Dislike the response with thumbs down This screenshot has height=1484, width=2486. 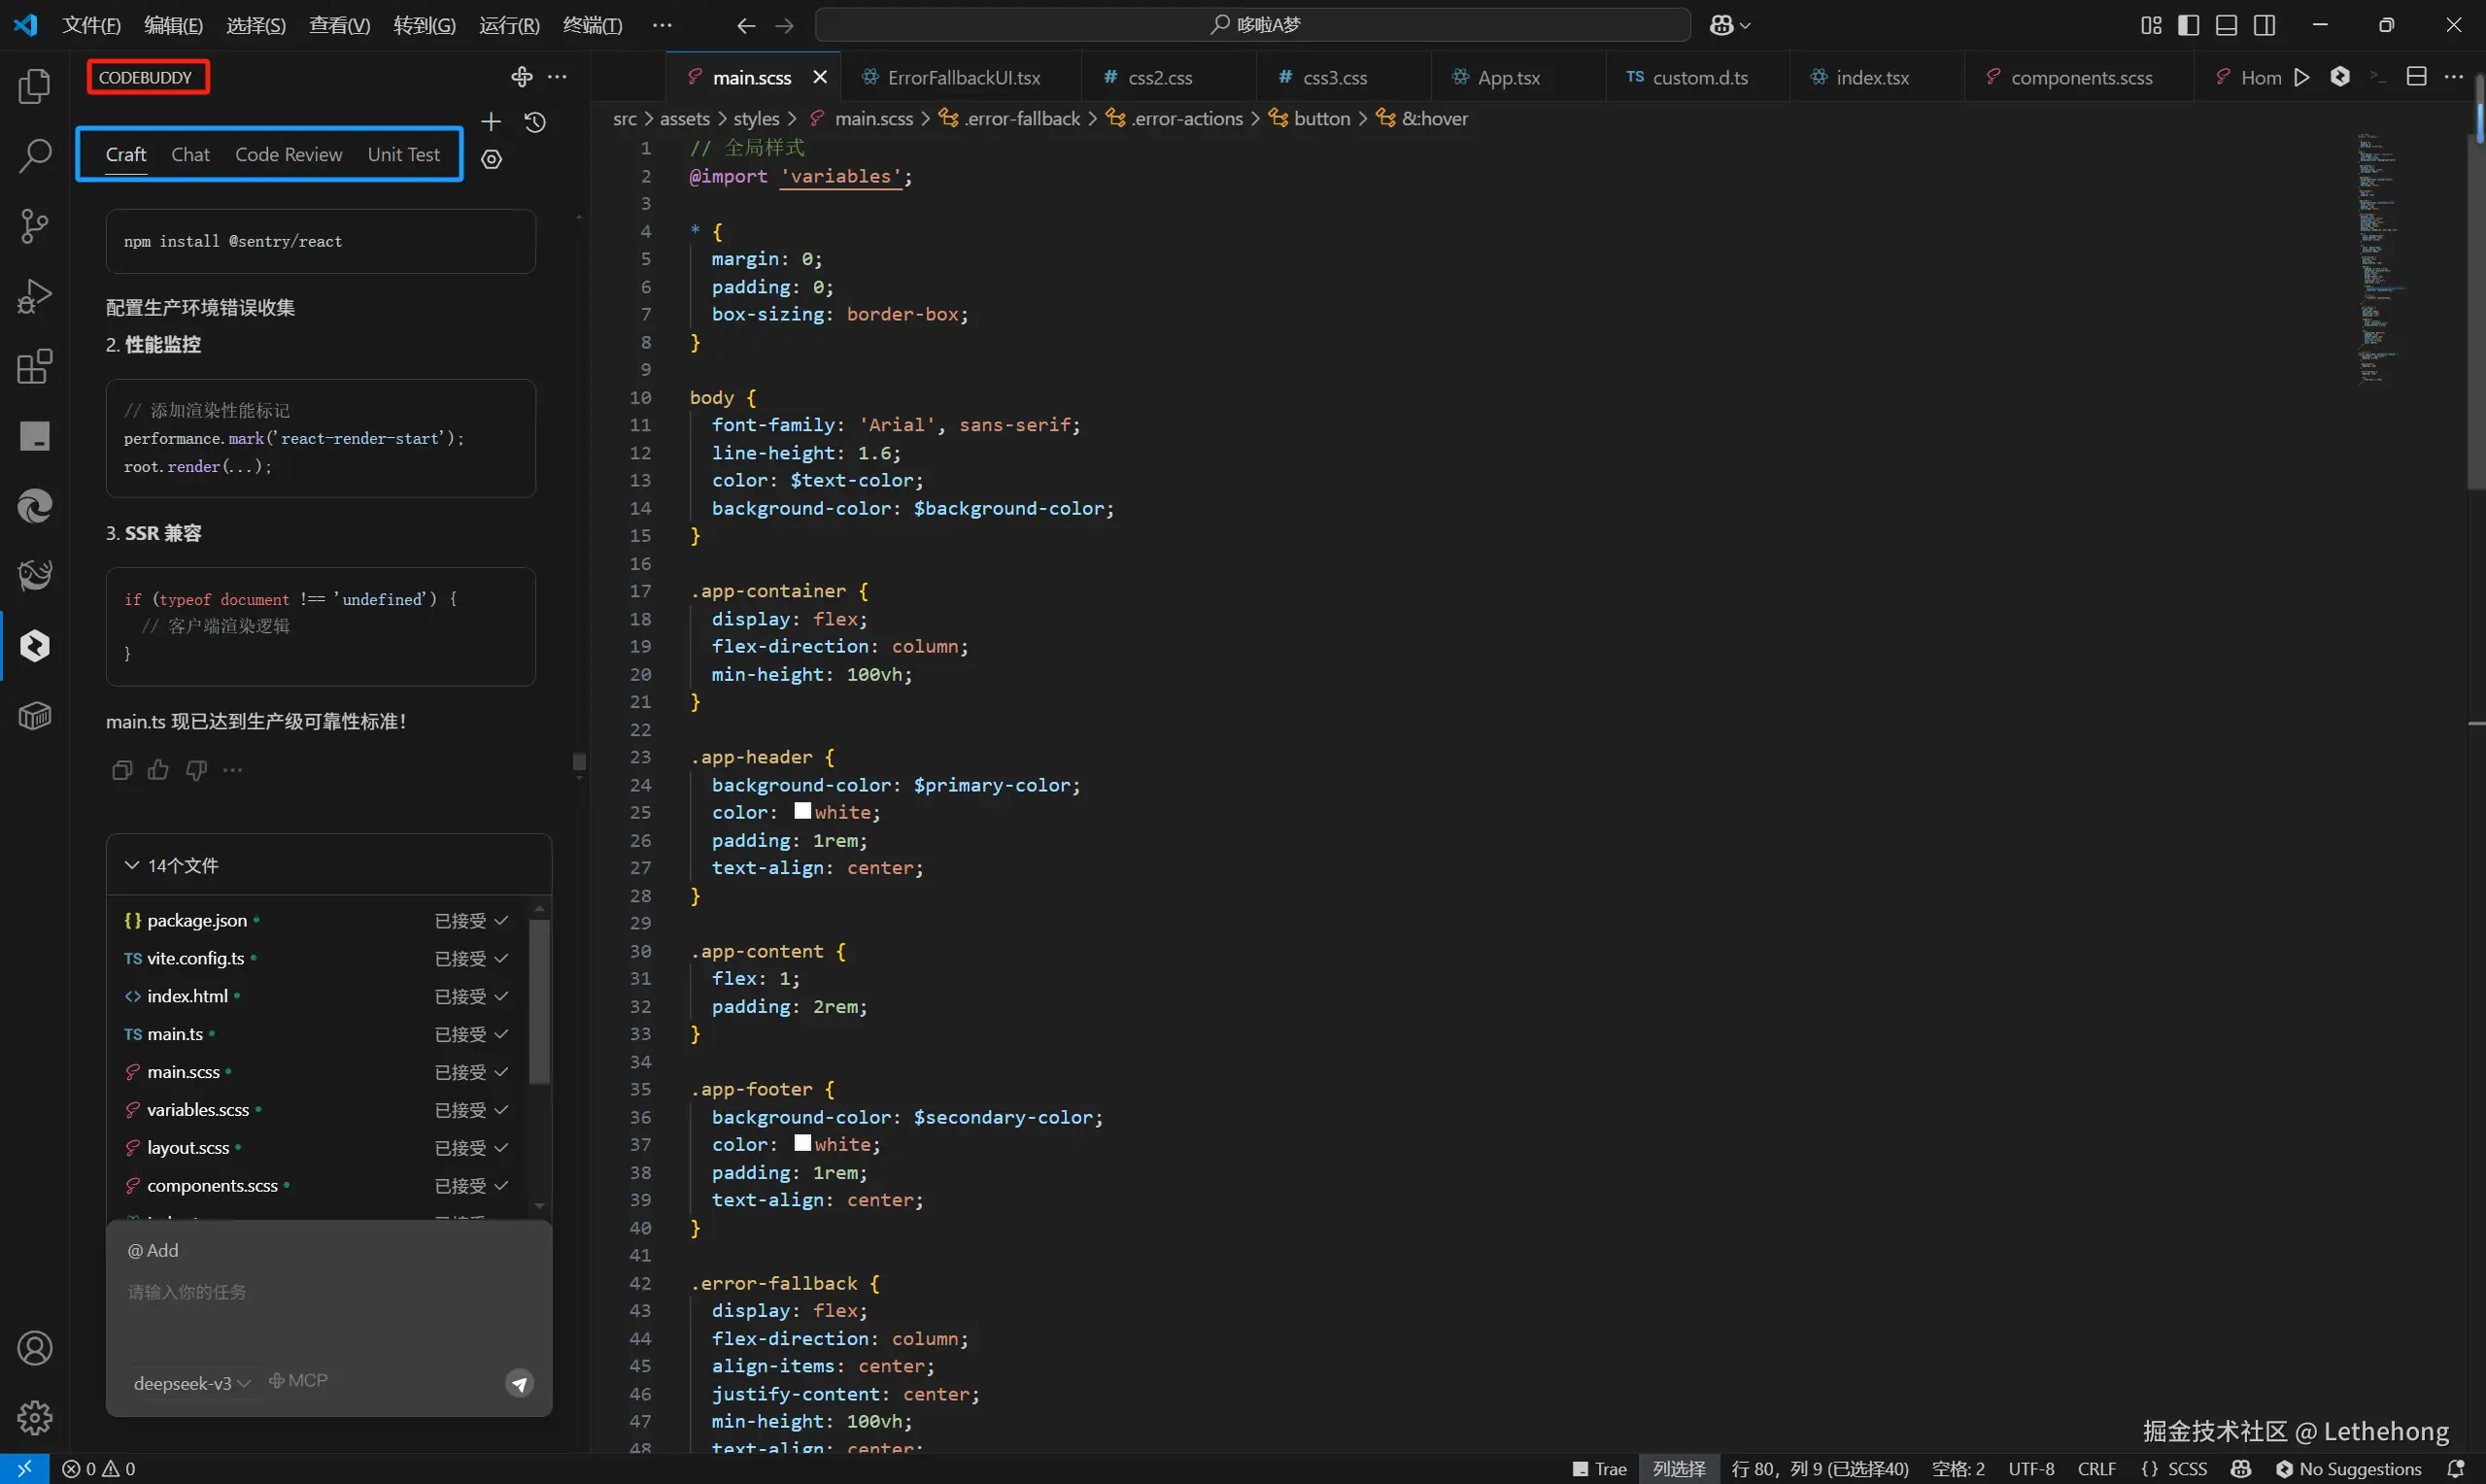[x=196, y=770]
